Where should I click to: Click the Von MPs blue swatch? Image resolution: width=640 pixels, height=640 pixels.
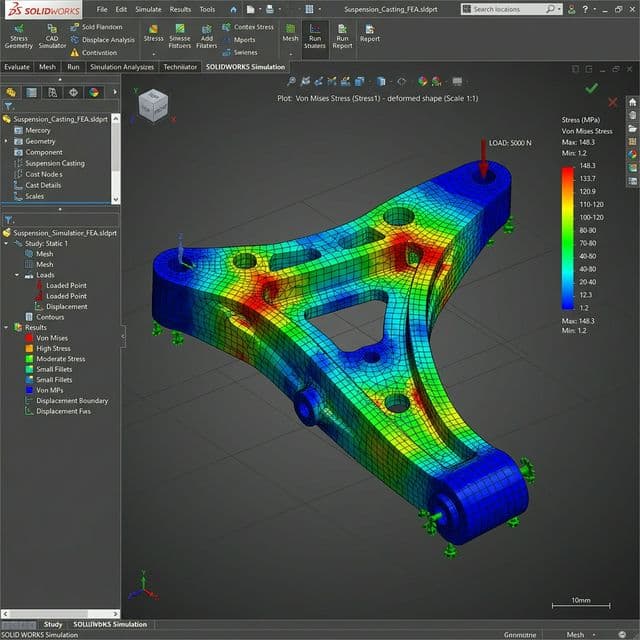coord(29,390)
